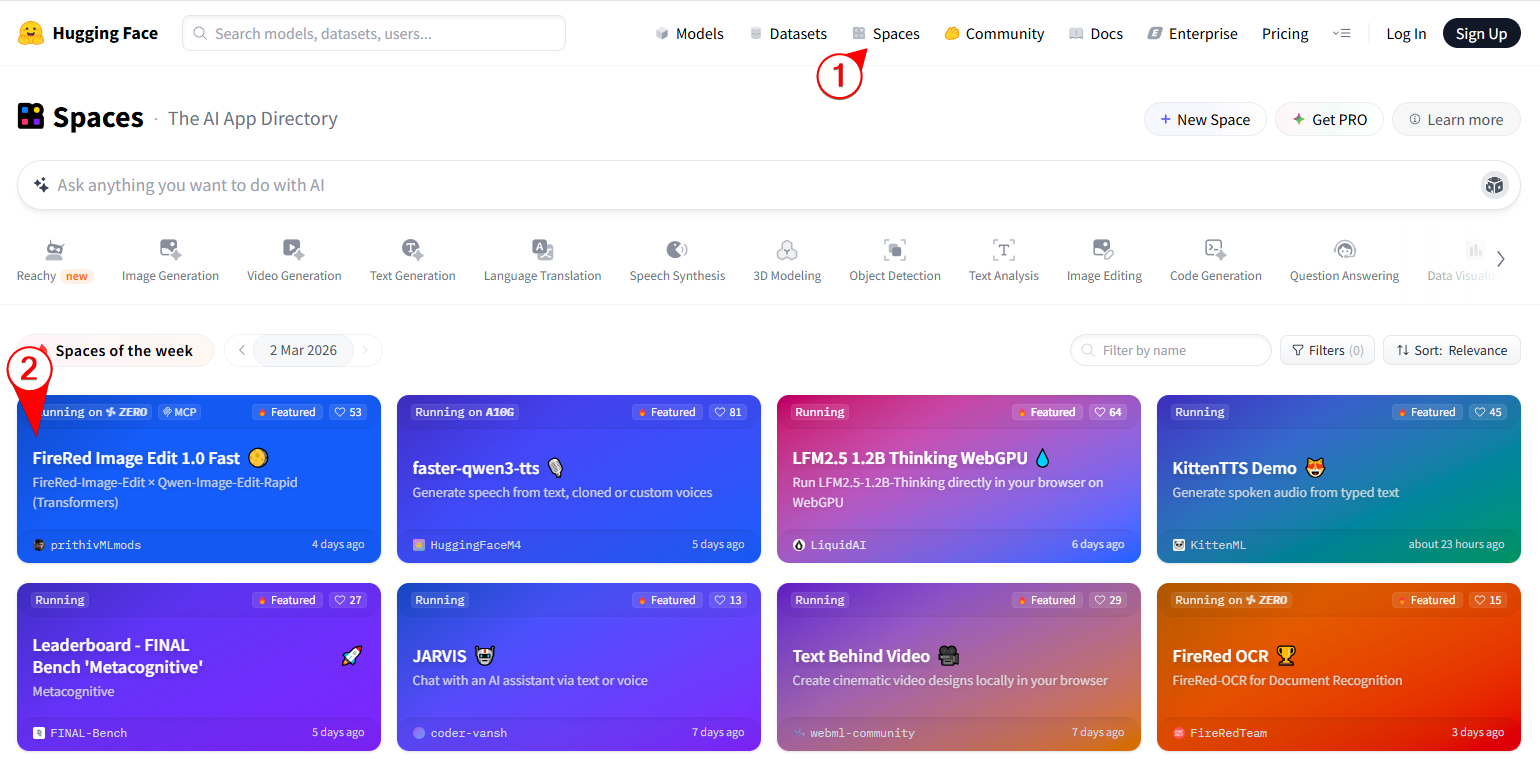Open the Object Detection category

pyautogui.click(x=894, y=260)
